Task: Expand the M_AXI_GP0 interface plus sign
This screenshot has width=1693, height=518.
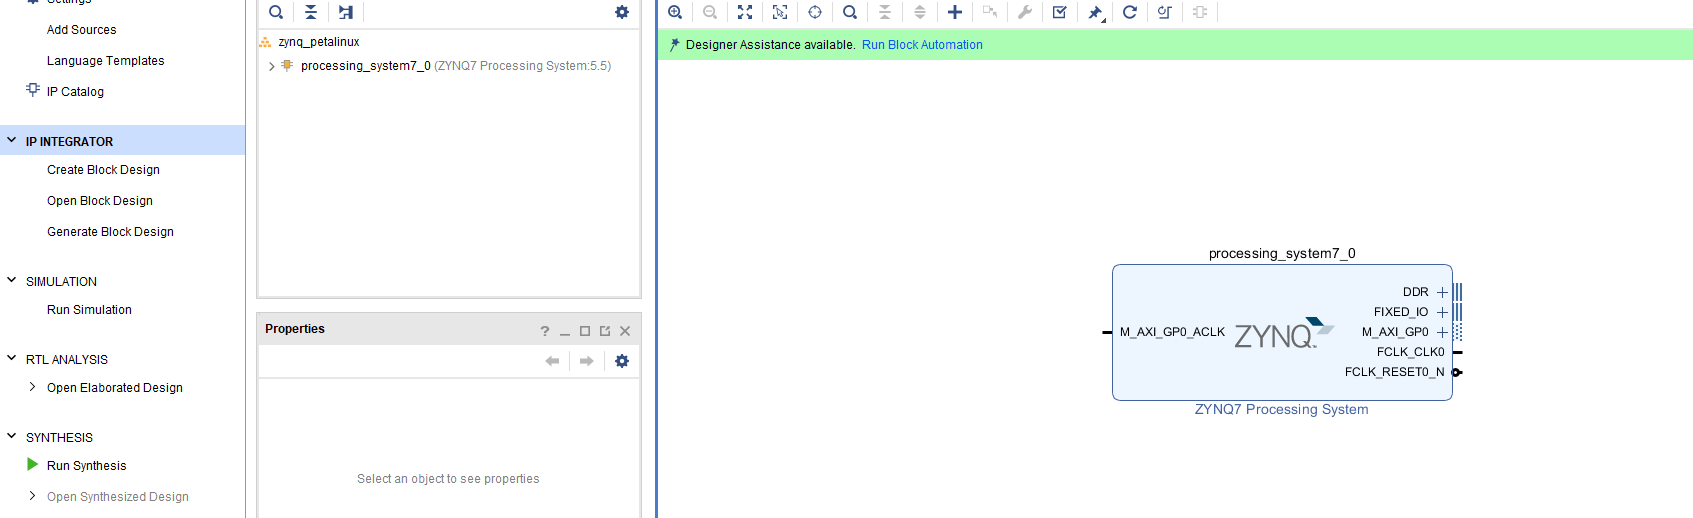Action: click(x=1442, y=332)
